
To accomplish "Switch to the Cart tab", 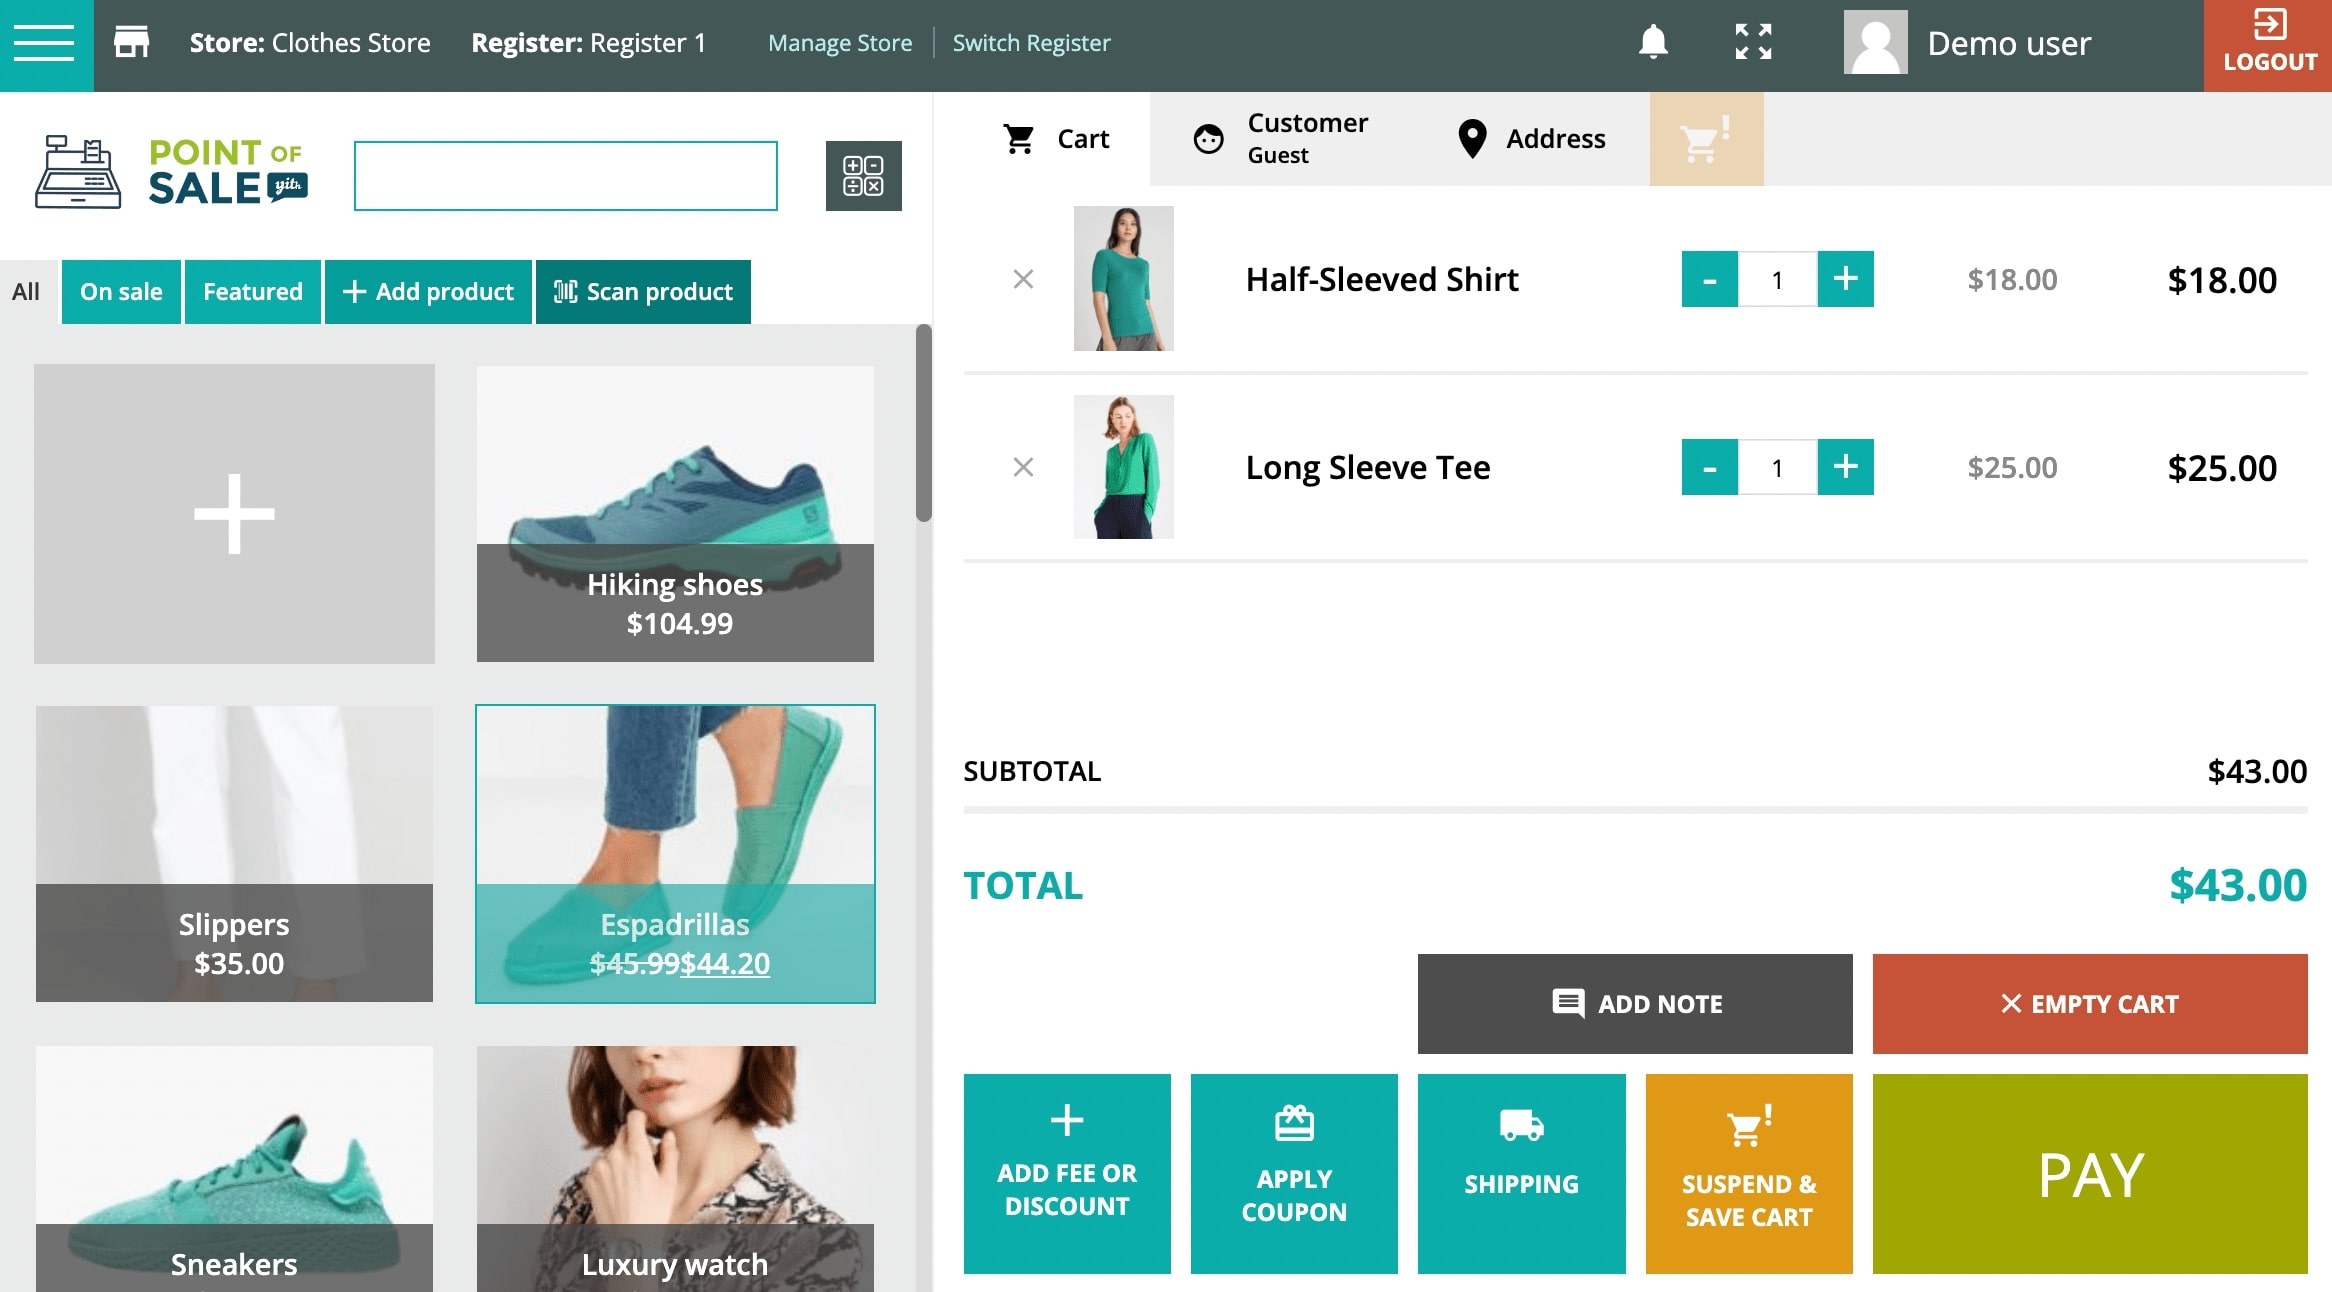I will click(1056, 139).
